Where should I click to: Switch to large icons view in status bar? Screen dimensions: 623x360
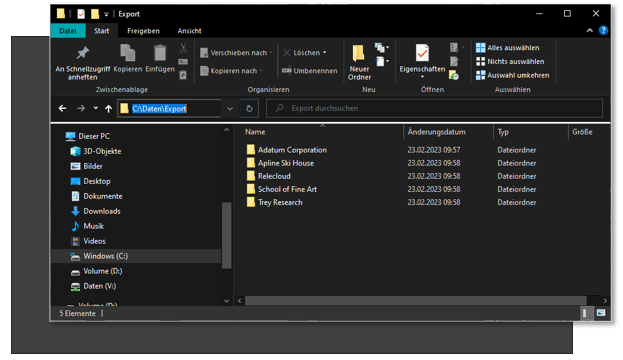tap(601, 313)
